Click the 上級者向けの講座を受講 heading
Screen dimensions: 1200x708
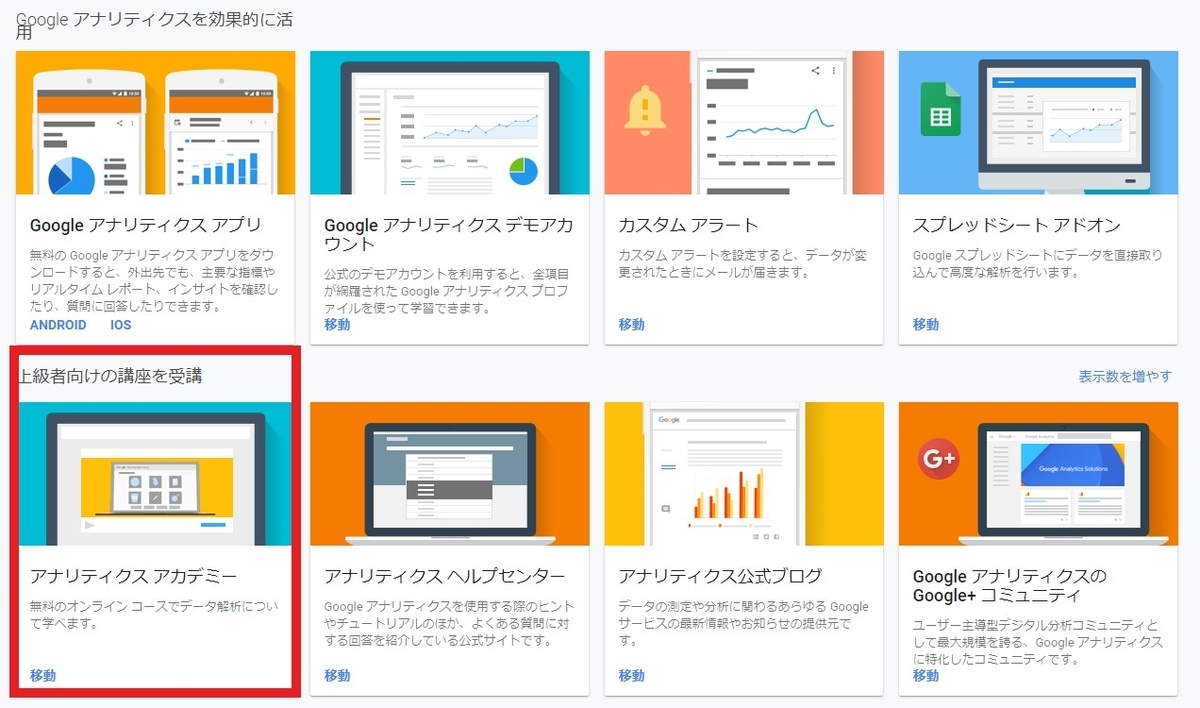[110, 376]
